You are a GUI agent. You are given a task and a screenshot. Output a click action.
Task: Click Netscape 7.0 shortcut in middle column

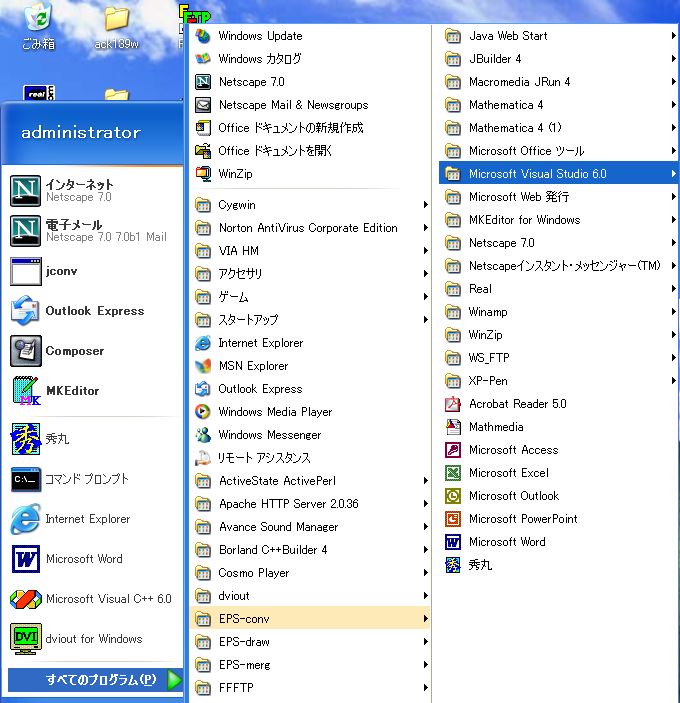tap(310, 82)
